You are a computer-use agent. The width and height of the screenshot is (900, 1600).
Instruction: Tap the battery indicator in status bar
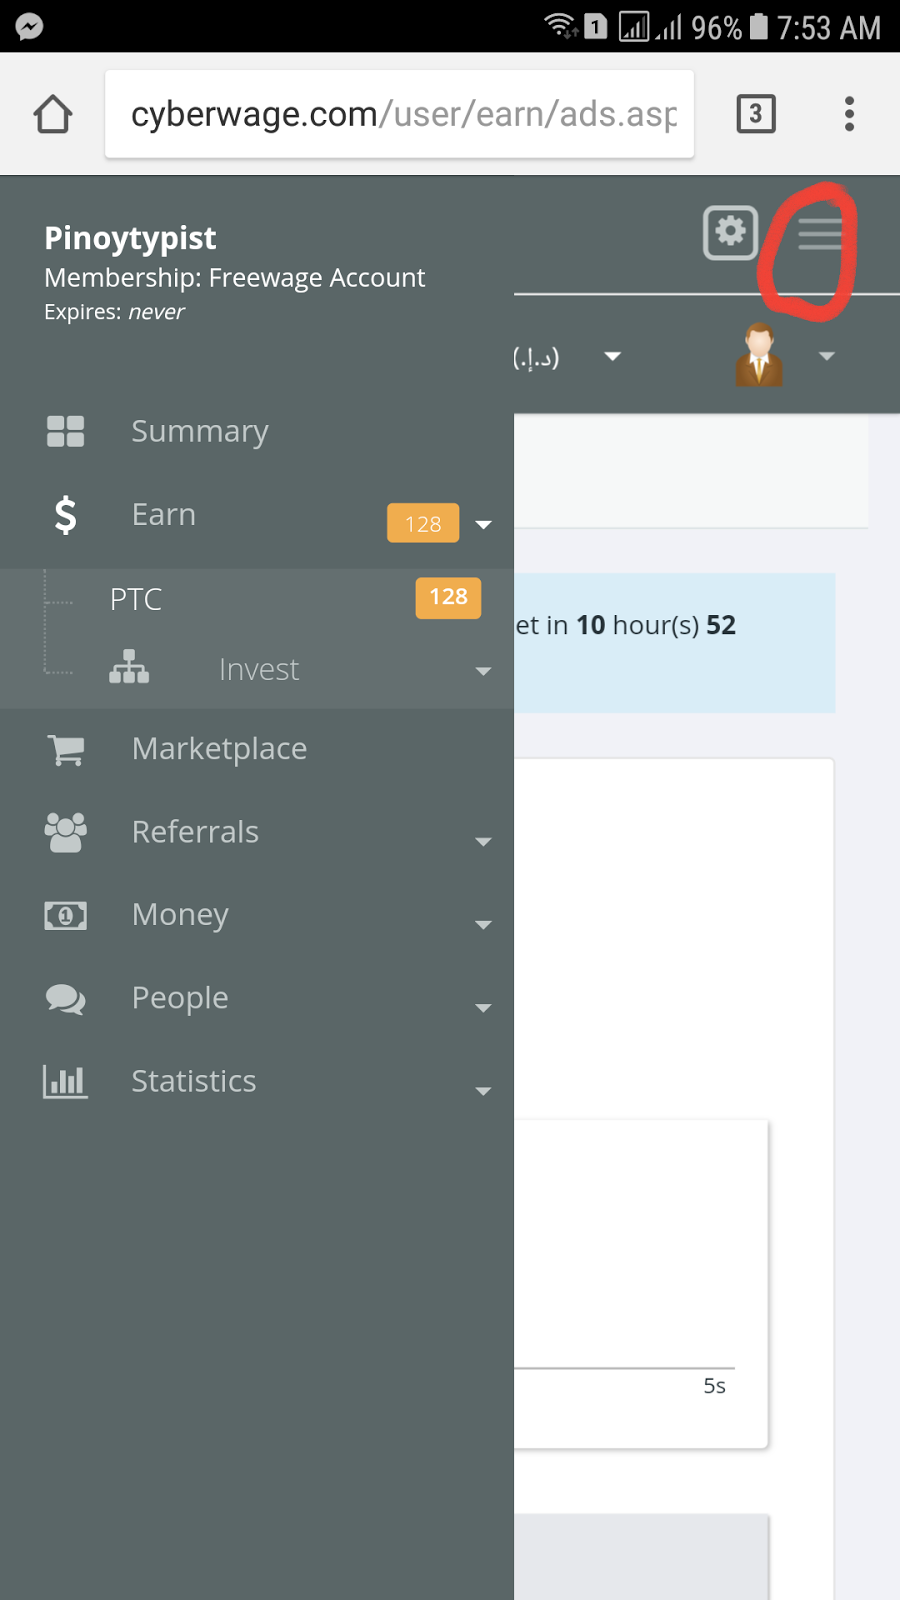click(759, 26)
